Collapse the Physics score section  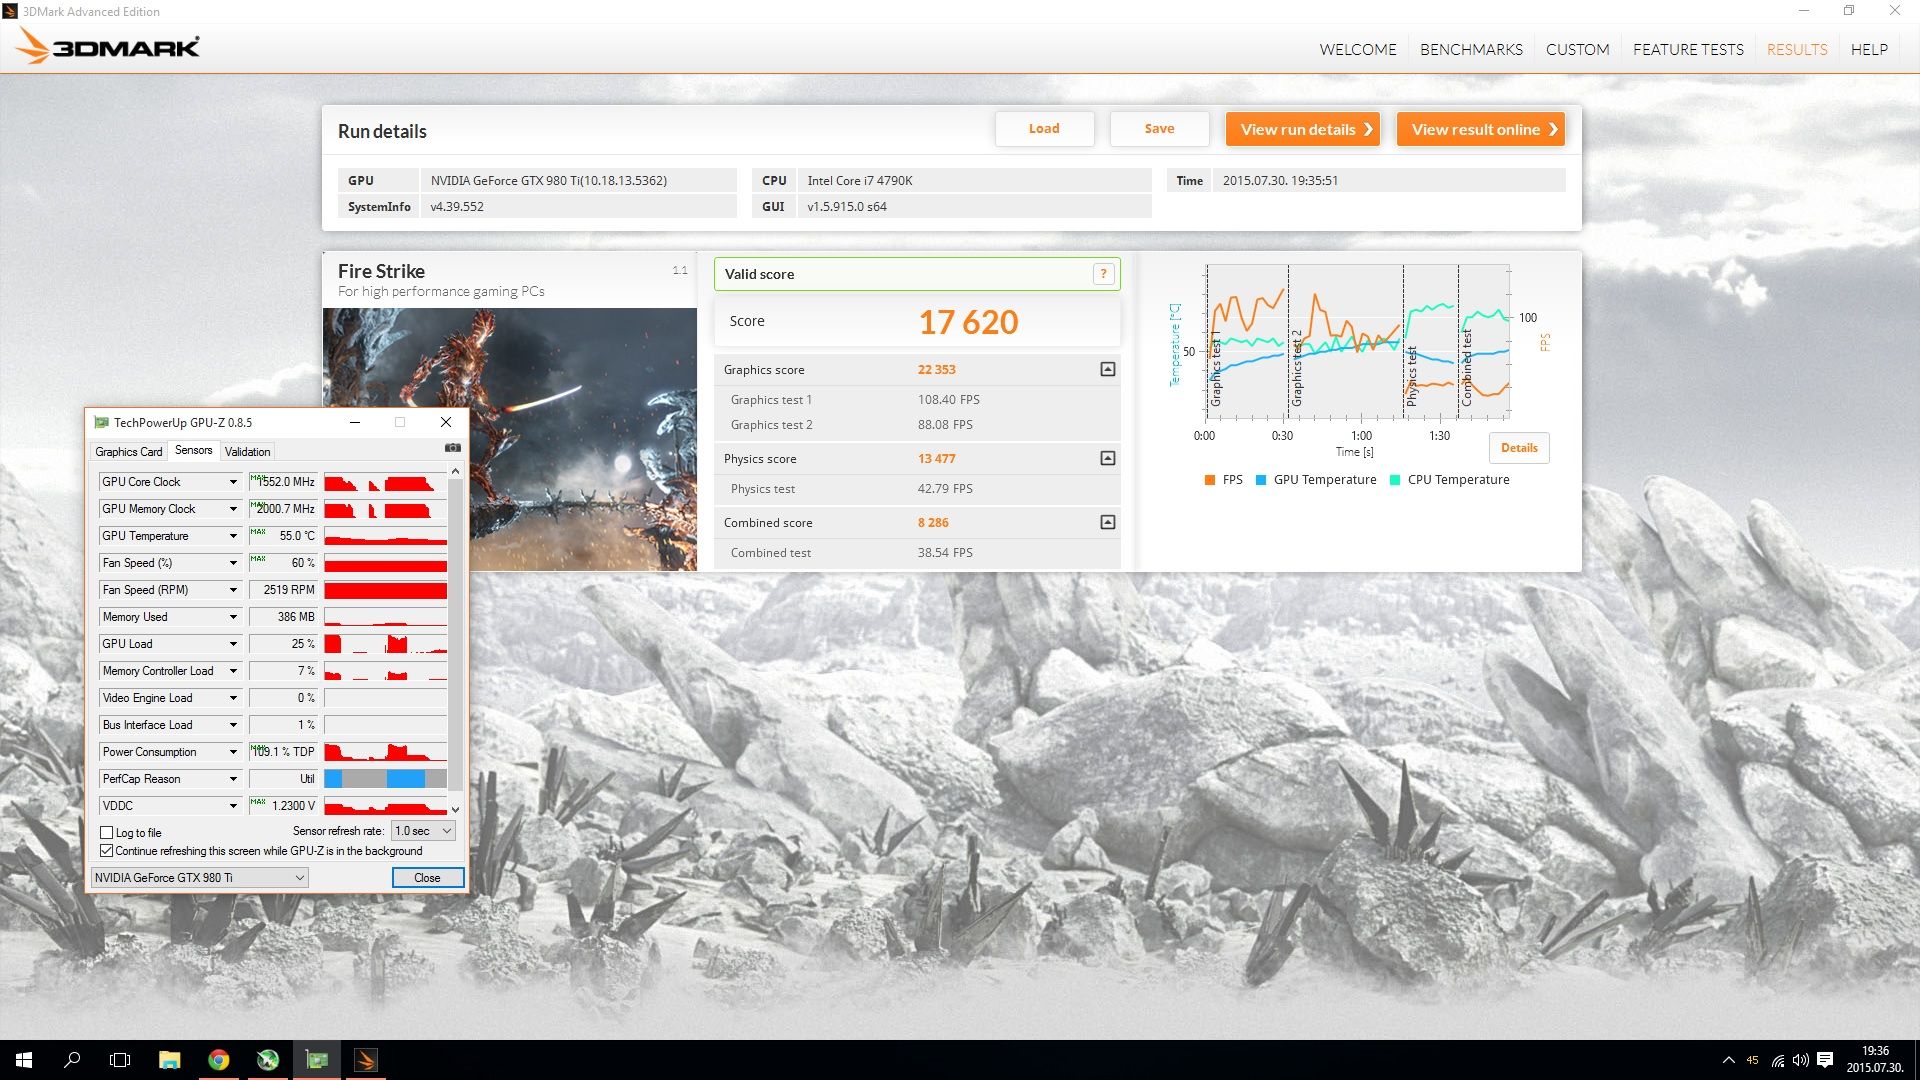[1108, 459]
